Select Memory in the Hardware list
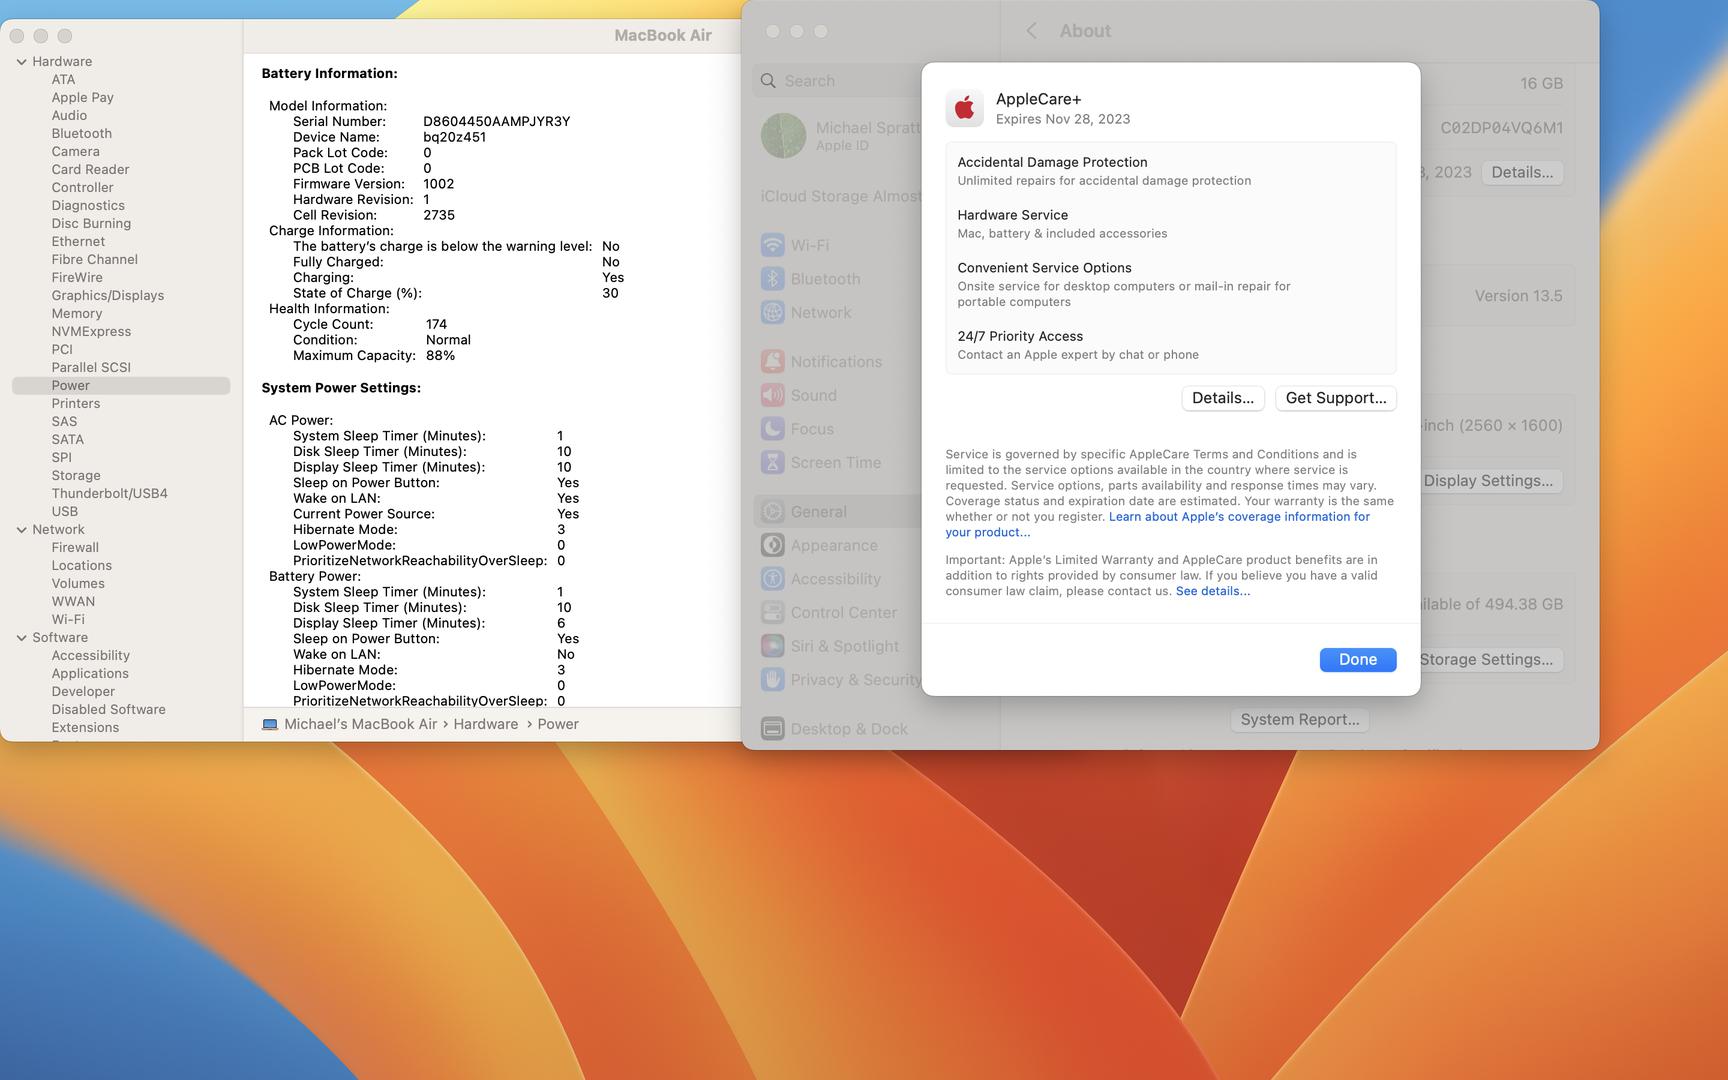1728x1080 pixels. (x=77, y=314)
